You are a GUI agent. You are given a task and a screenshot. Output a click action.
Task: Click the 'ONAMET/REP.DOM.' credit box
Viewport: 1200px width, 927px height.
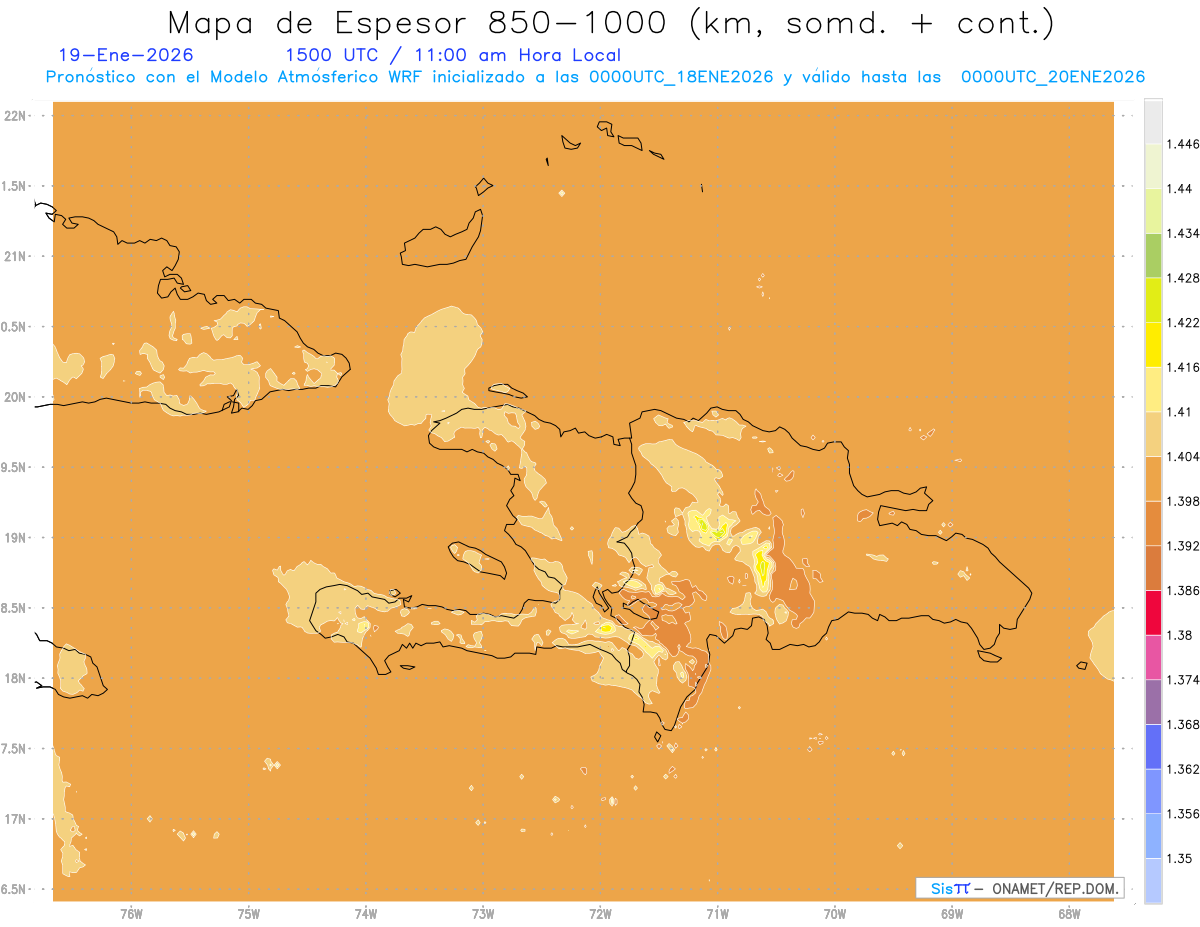point(1019,888)
